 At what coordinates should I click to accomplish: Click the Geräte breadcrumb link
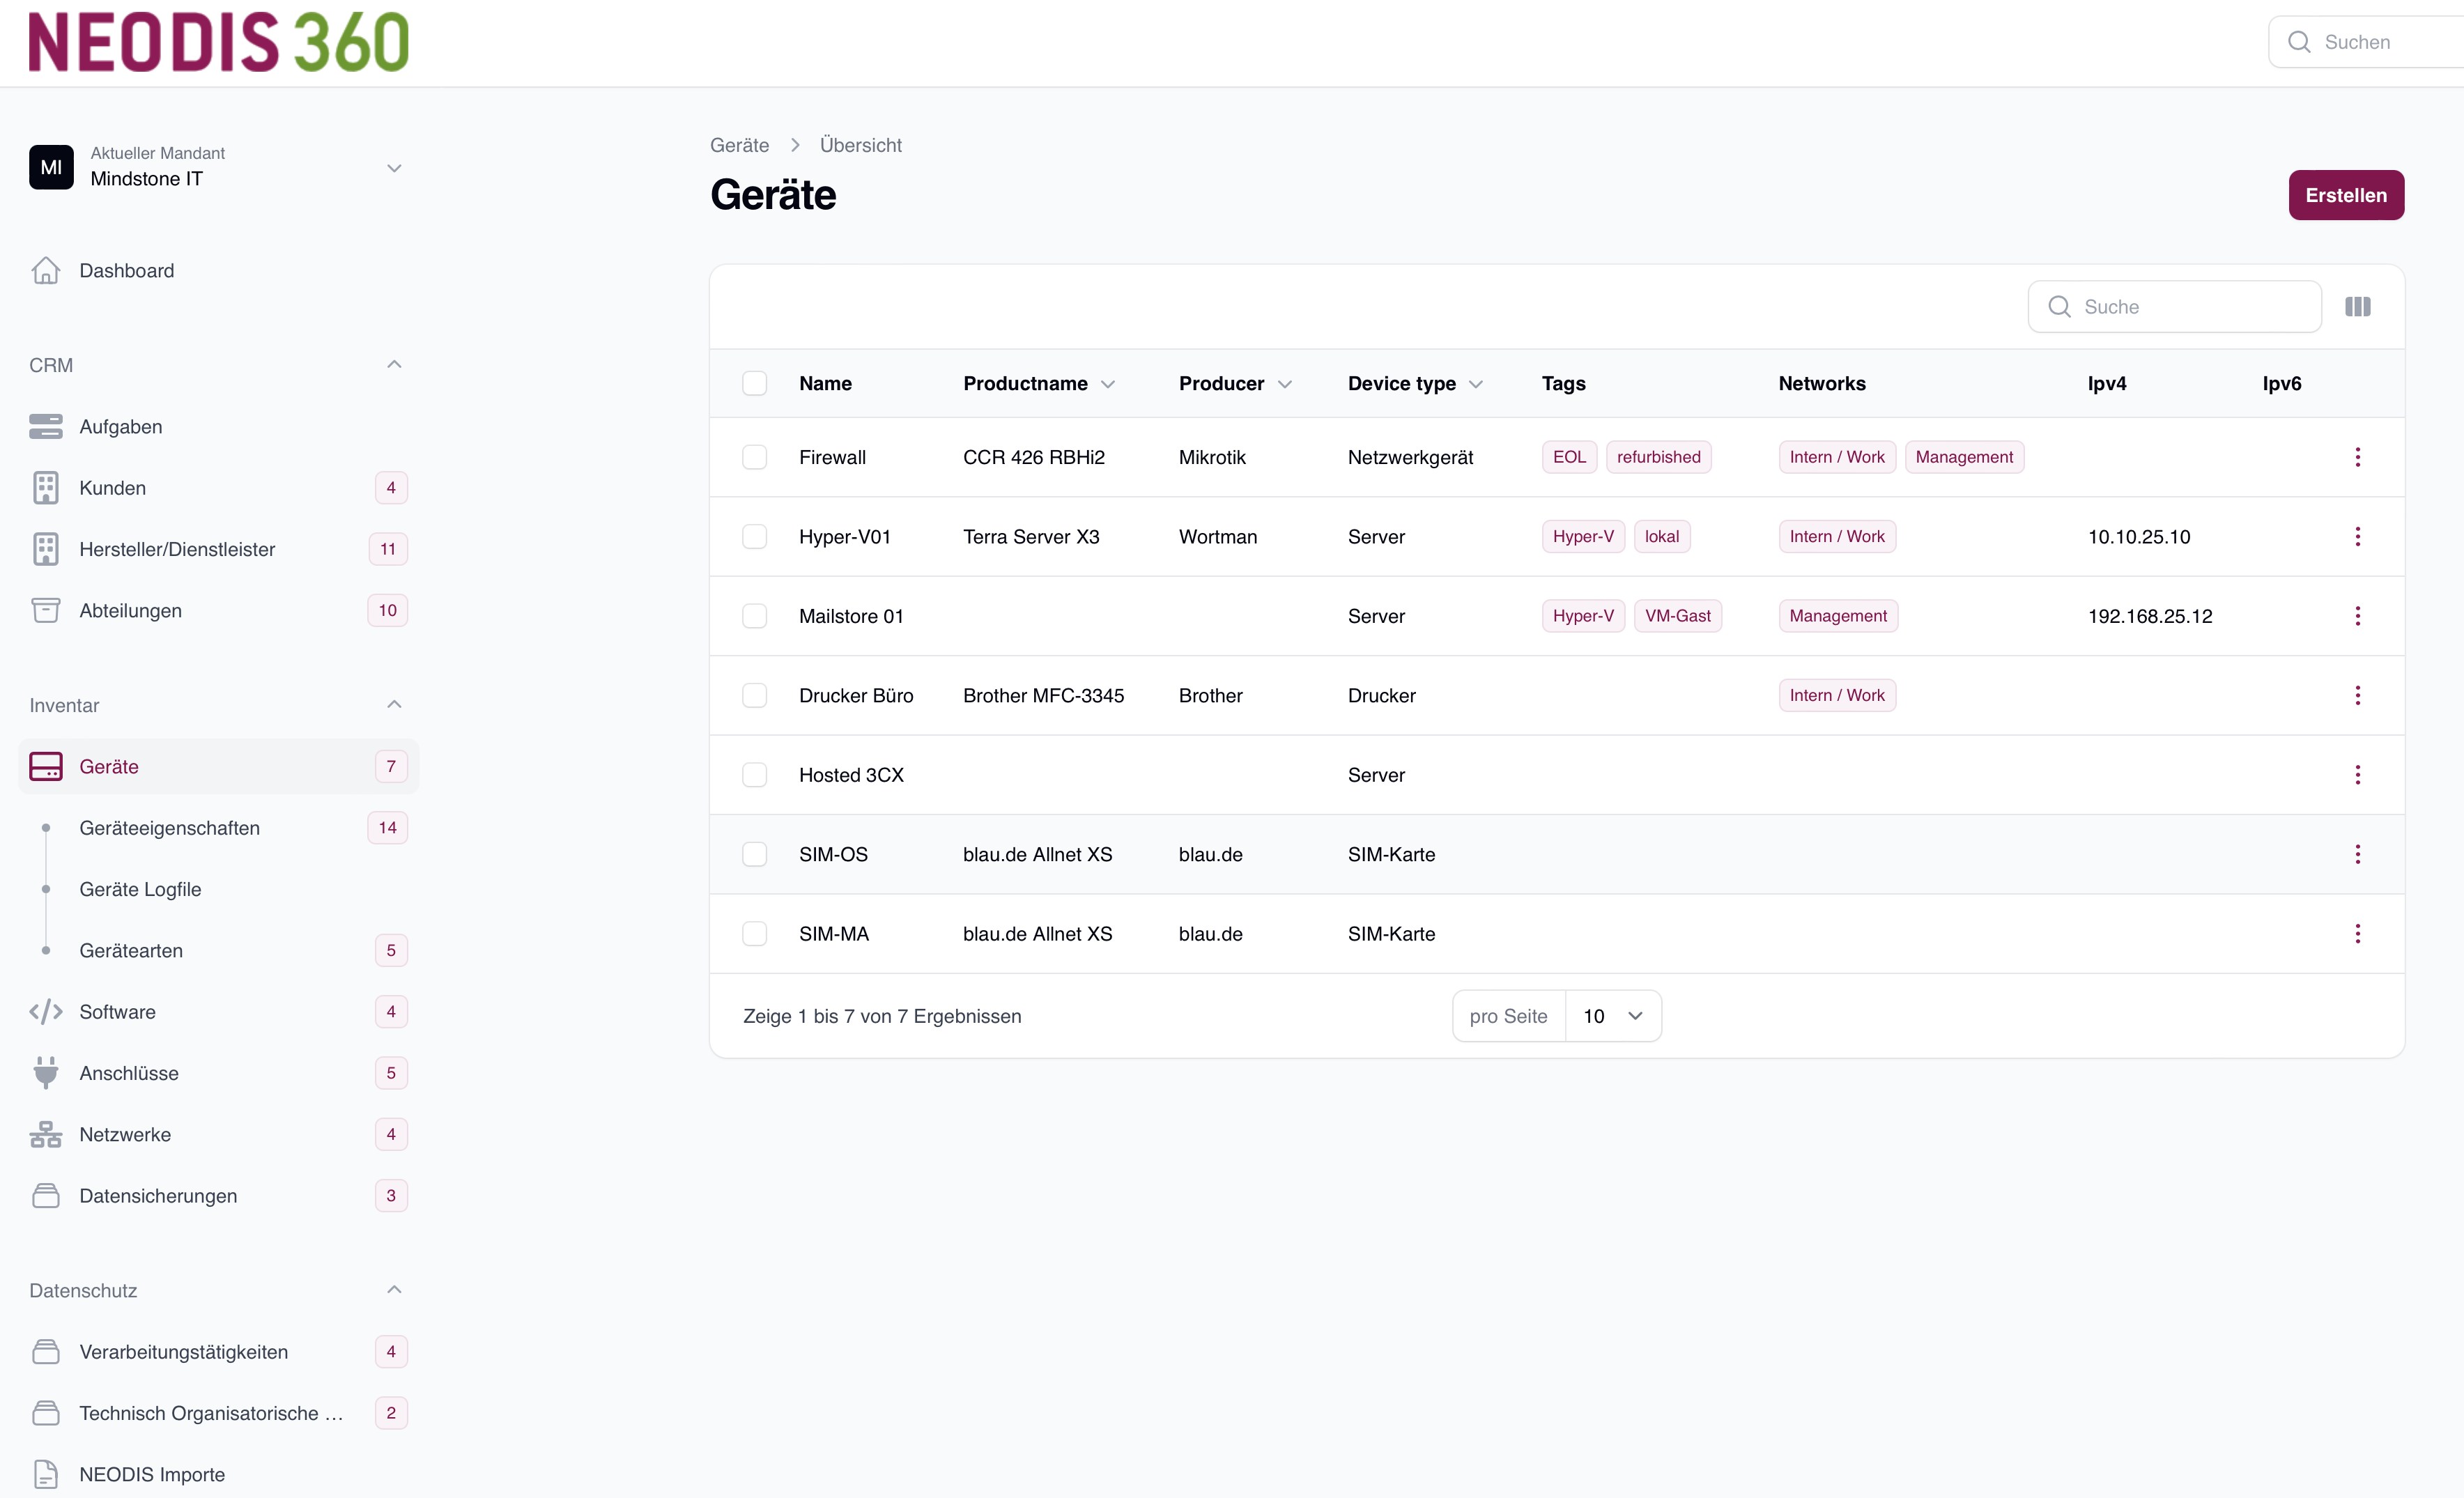click(x=739, y=145)
